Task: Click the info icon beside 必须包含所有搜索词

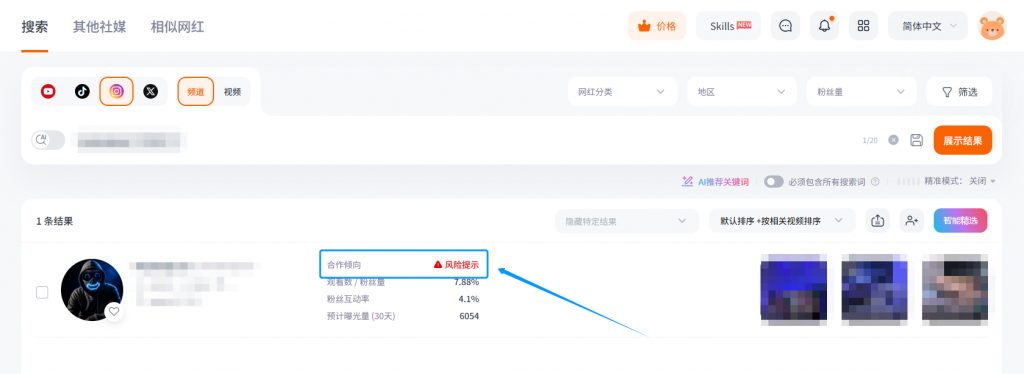Action: 875,181
